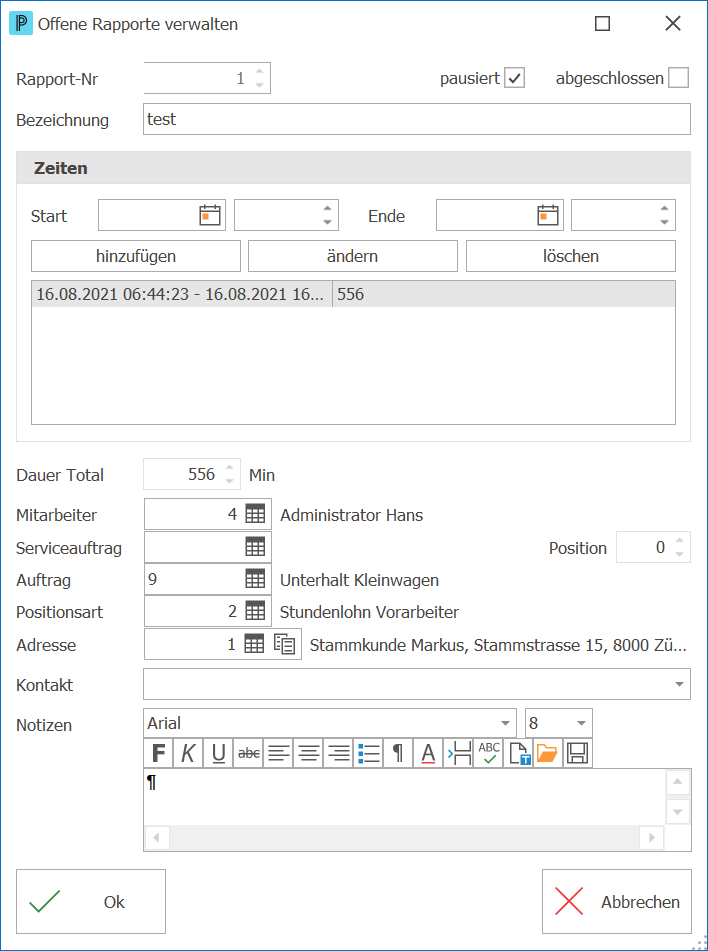Open the Serviceauftrag lookup table

[255, 547]
